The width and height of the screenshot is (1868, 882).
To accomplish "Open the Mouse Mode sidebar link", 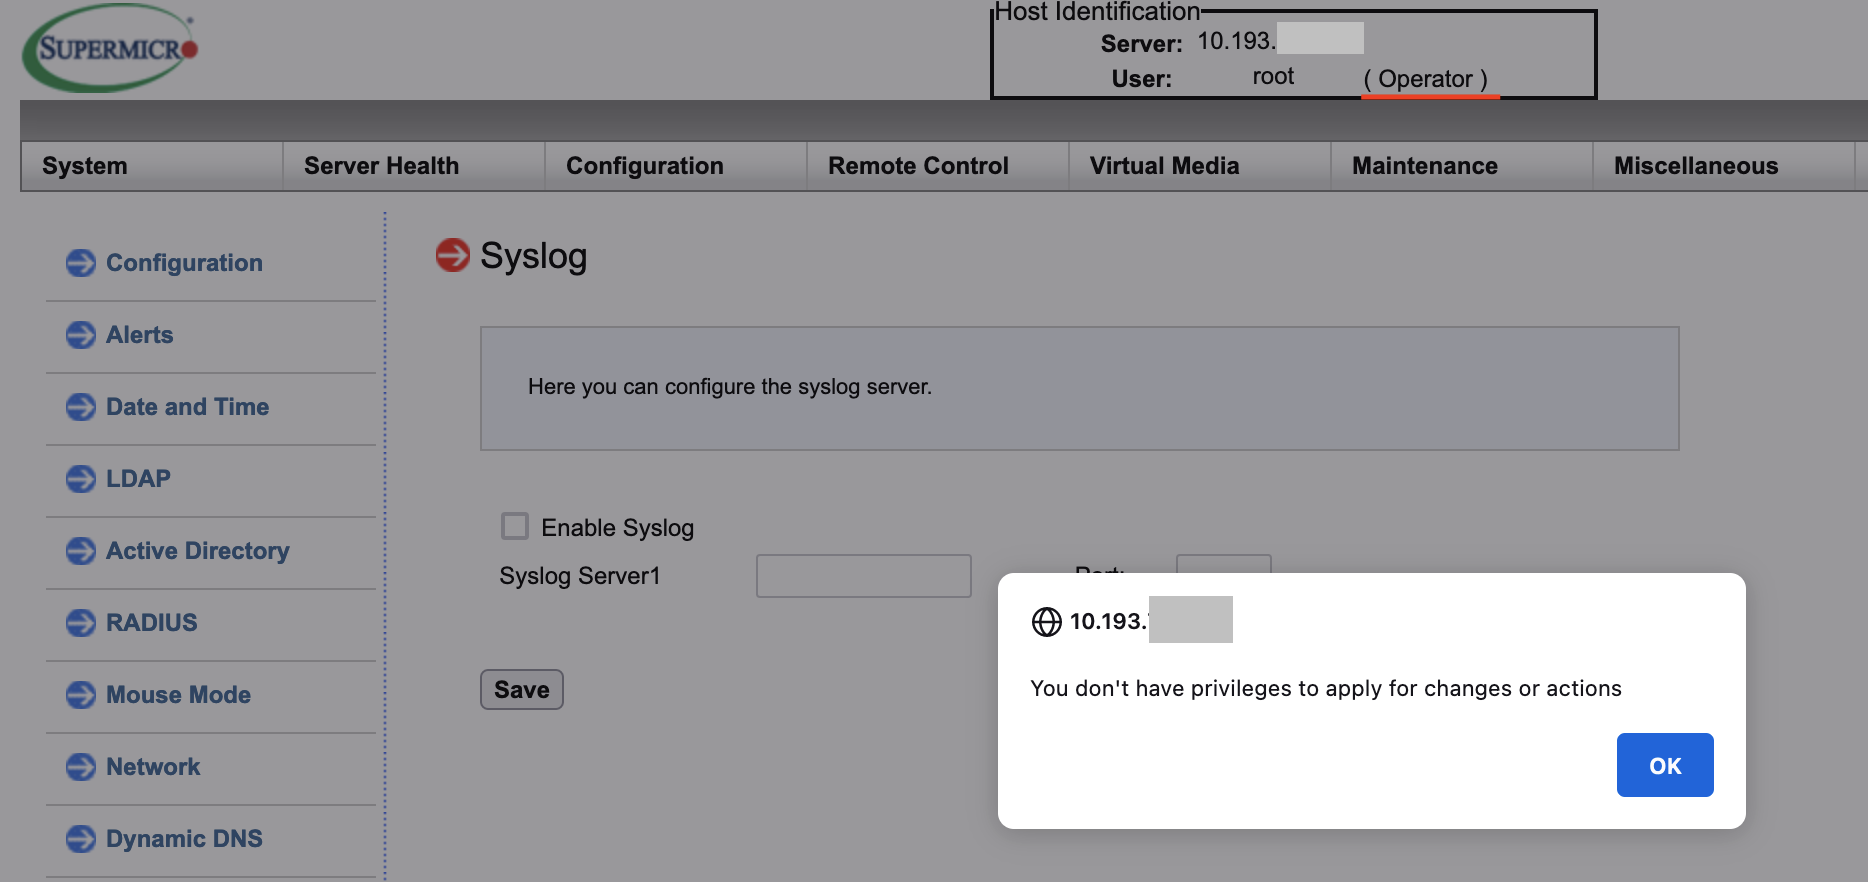I will point(179,695).
